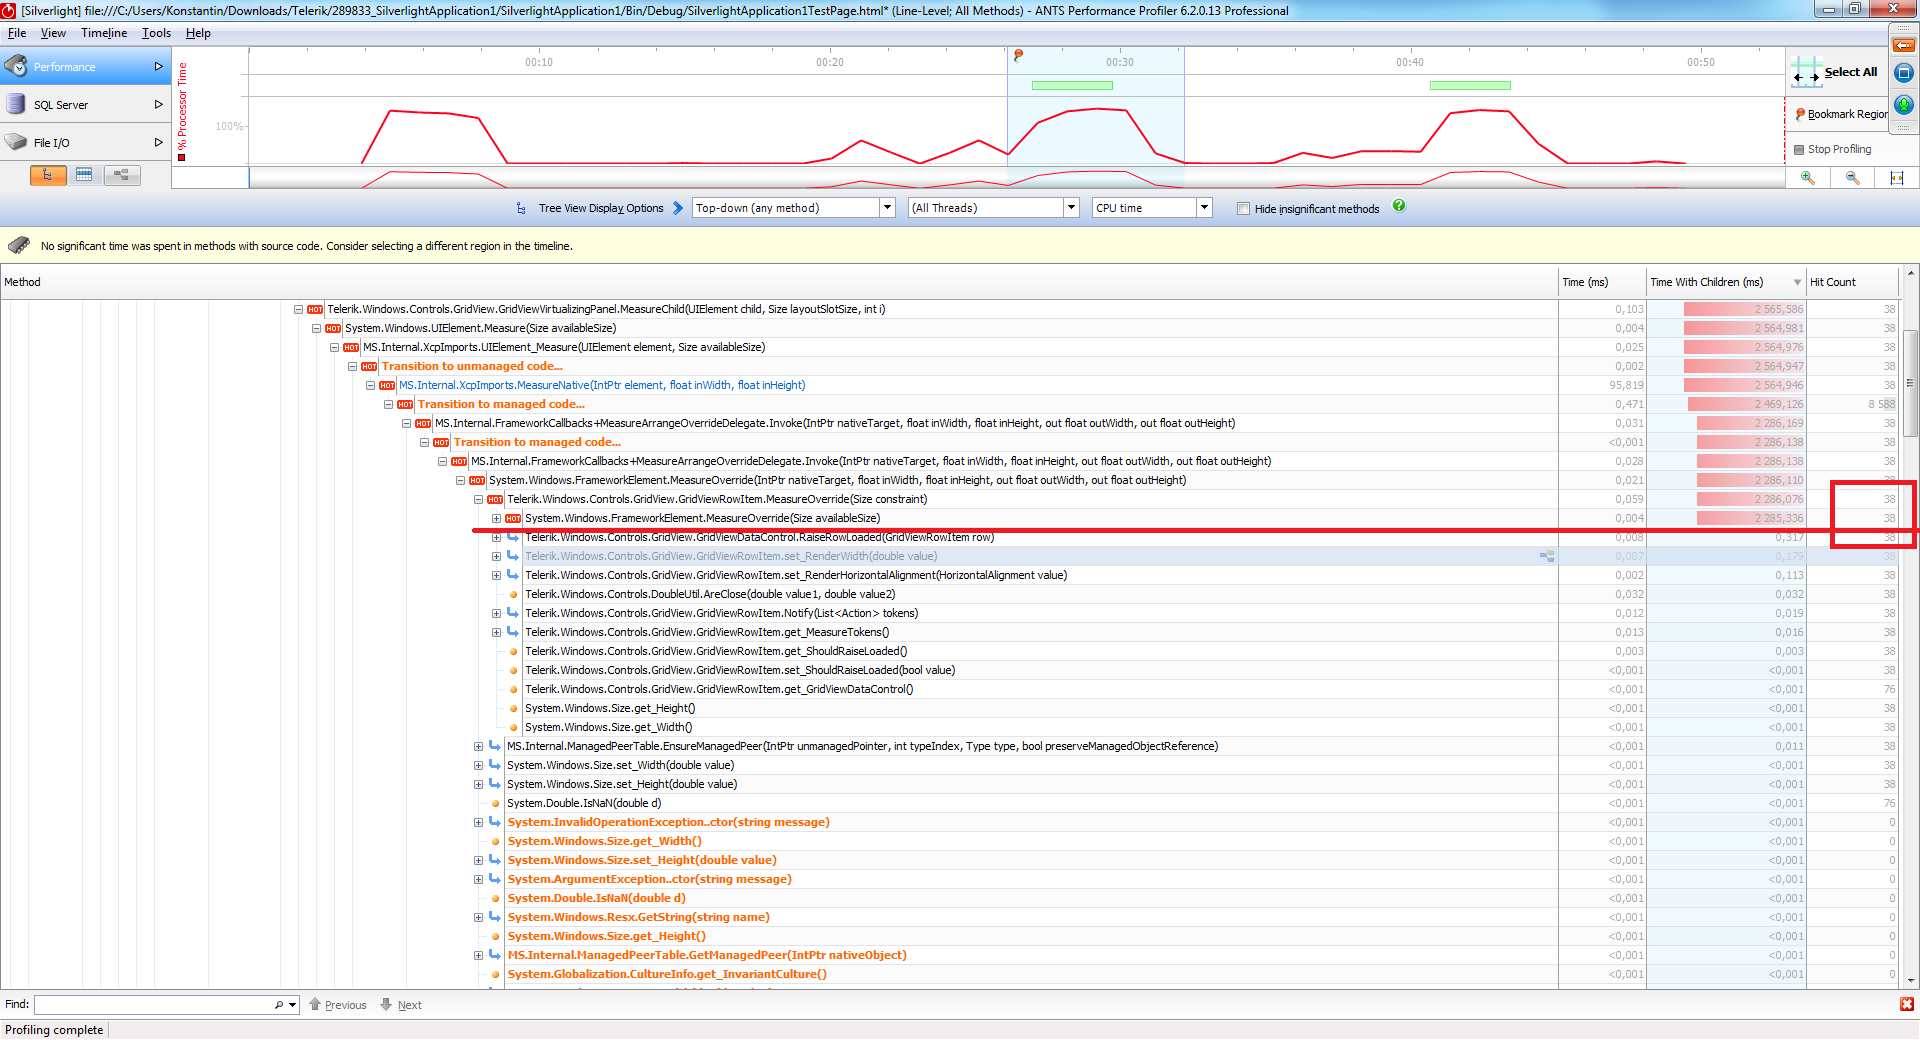Viewport: 1920px width, 1040px height.
Task: Click Bookmark Region button
Action: (1840, 114)
